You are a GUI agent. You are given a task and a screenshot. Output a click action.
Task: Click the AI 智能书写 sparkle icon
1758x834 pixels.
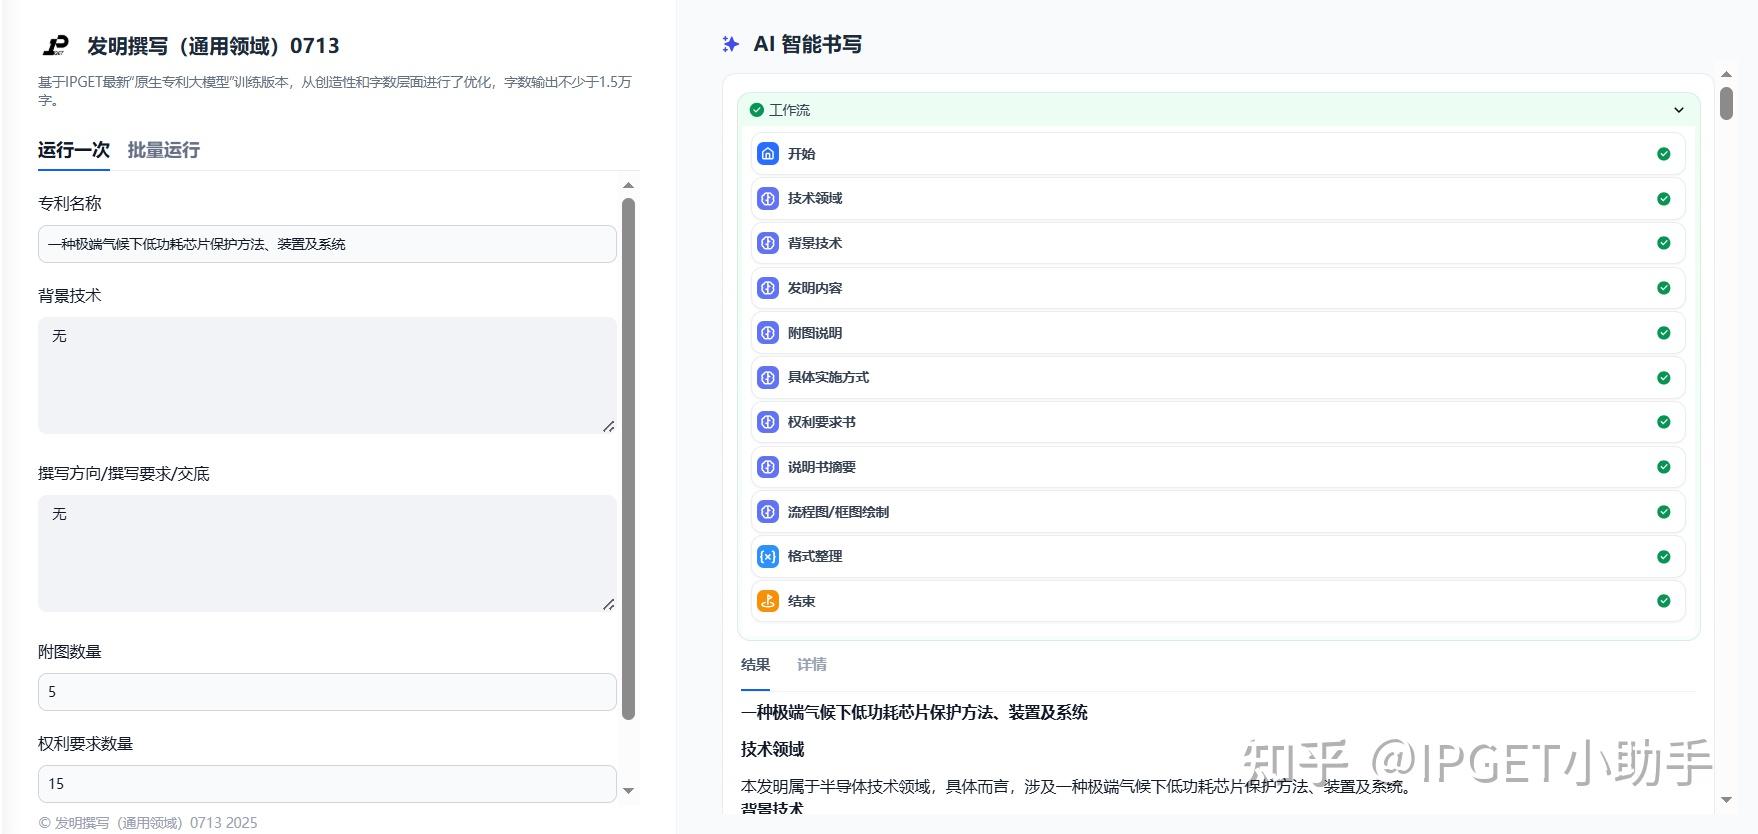[731, 44]
